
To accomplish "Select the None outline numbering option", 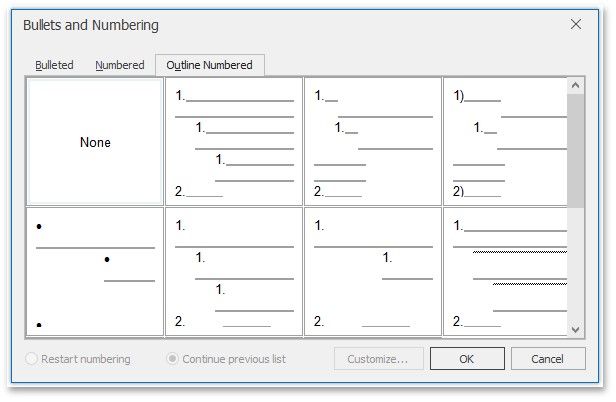I will point(95,142).
